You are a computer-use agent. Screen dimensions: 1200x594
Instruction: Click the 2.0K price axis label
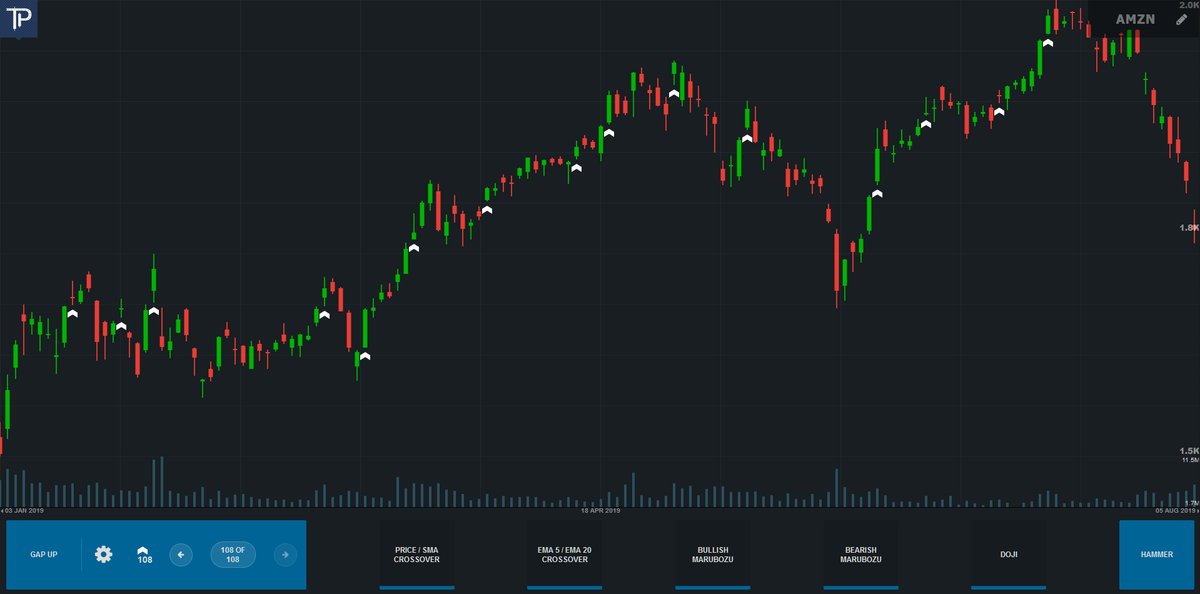pos(1189,6)
